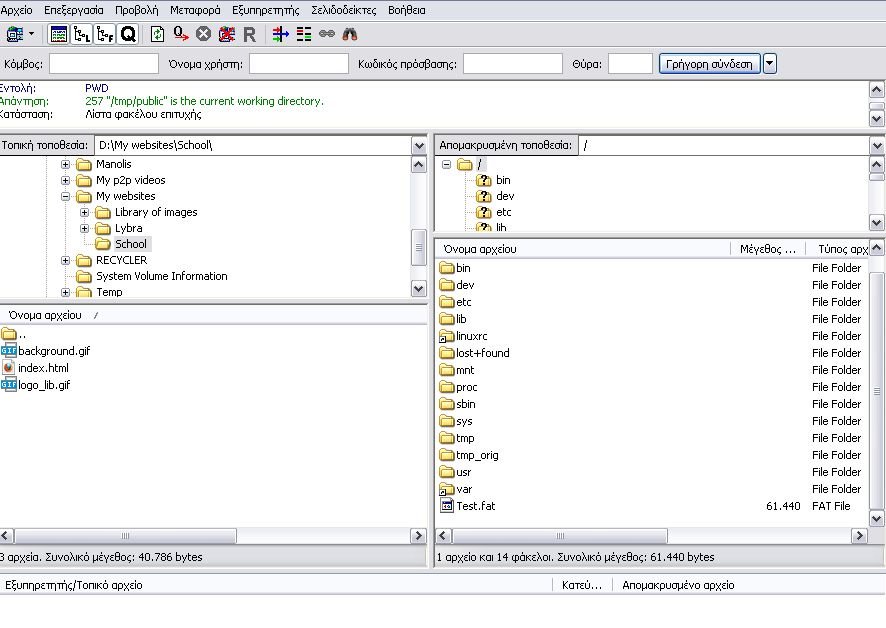Reconnect to the last server
The width and height of the screenshot is (886, 628).
(x=249, y=35)
